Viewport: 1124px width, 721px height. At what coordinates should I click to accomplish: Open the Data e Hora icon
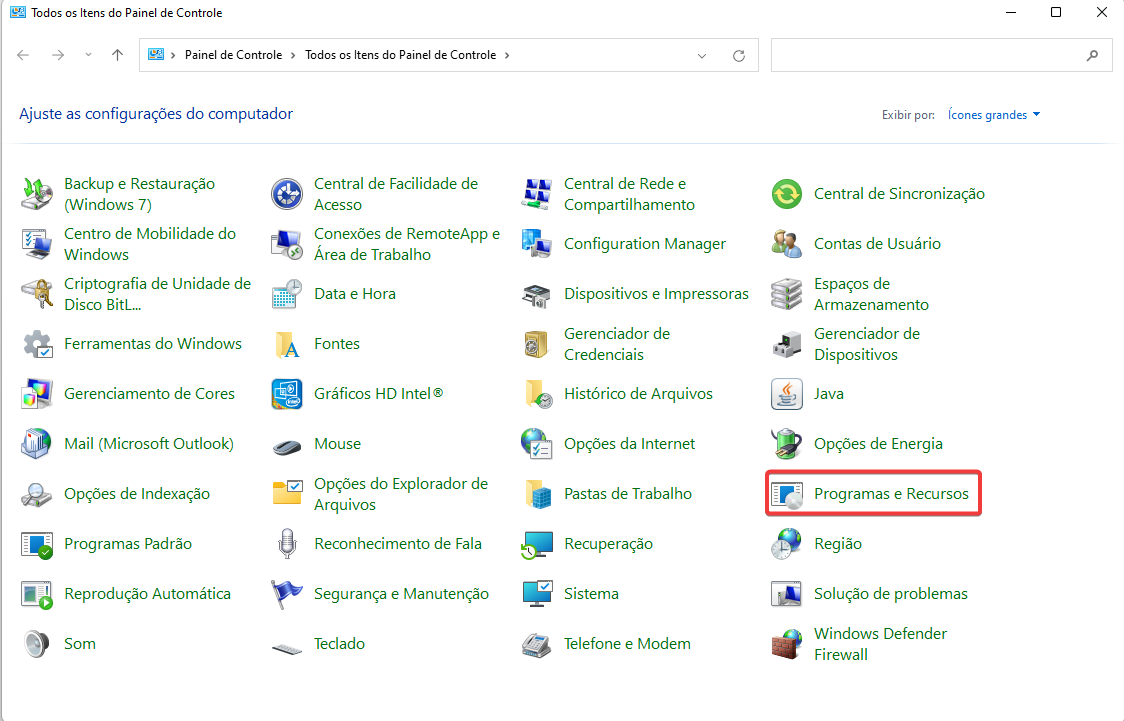287,294
